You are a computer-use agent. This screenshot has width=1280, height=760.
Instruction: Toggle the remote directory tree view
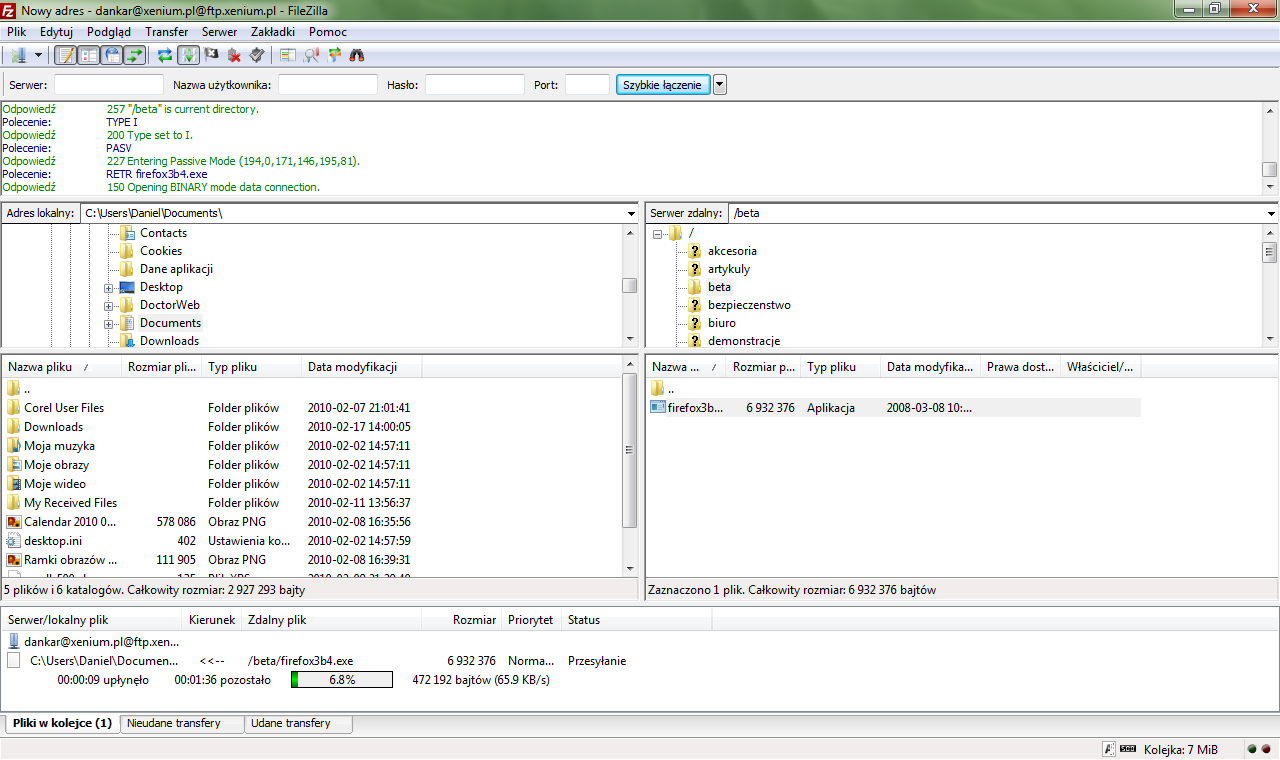tap(112, 55)
